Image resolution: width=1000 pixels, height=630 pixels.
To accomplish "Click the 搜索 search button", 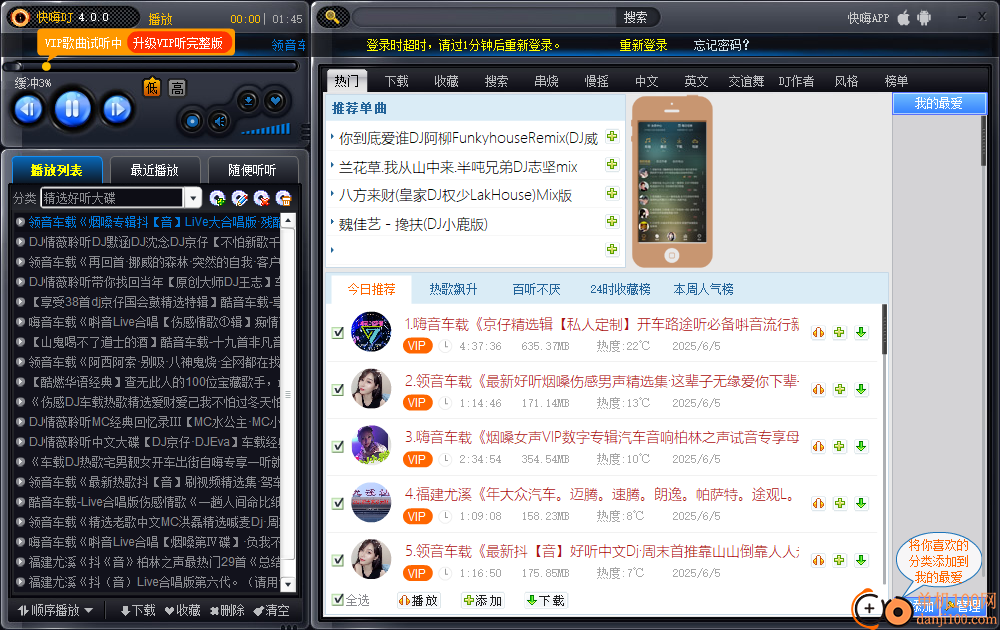I will (636, 17).
